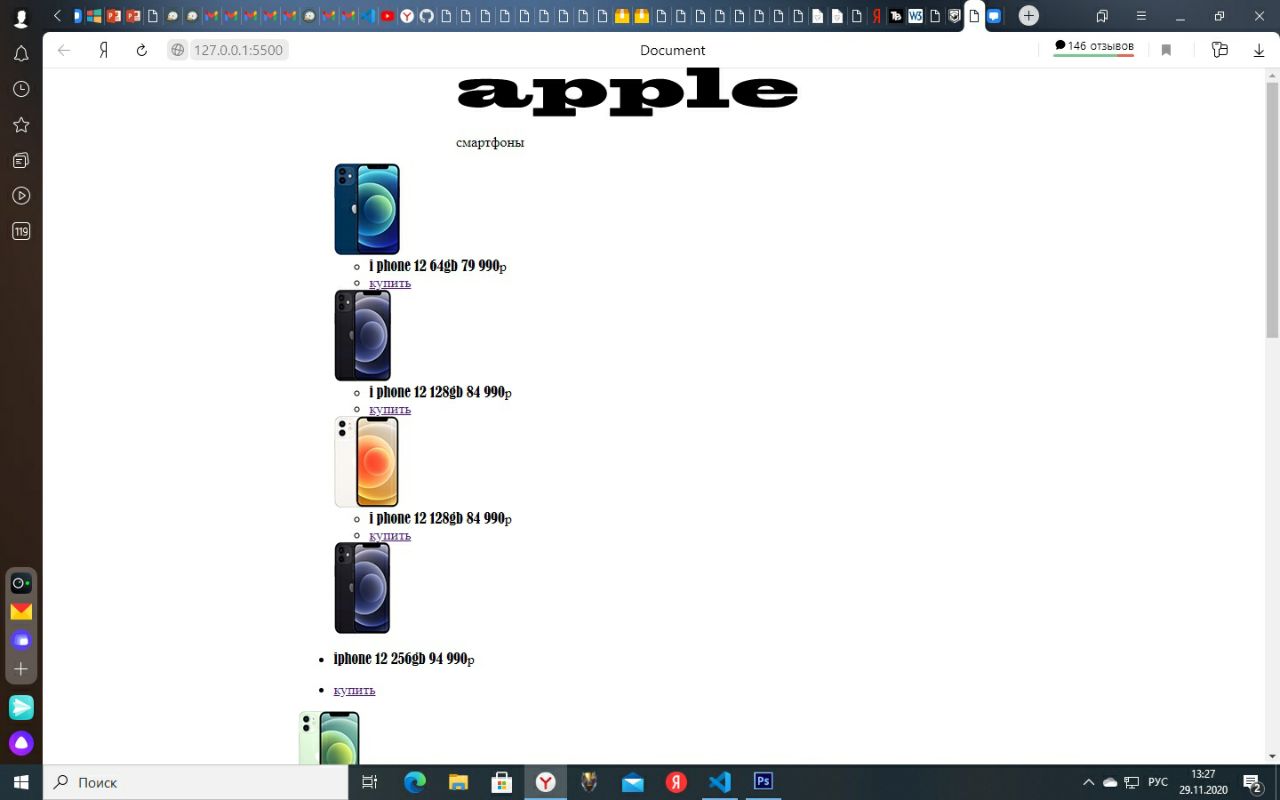The image size is (1280, 800).
Task: Open the extensions icon left of downloads
Action: pos(1219,50)
